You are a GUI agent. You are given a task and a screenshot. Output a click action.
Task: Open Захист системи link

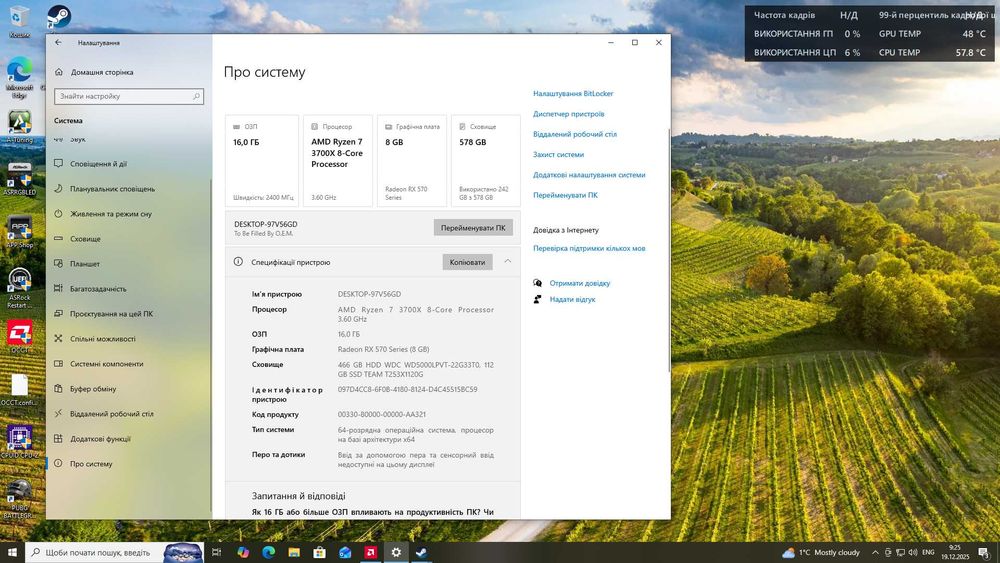click(558, 155)
